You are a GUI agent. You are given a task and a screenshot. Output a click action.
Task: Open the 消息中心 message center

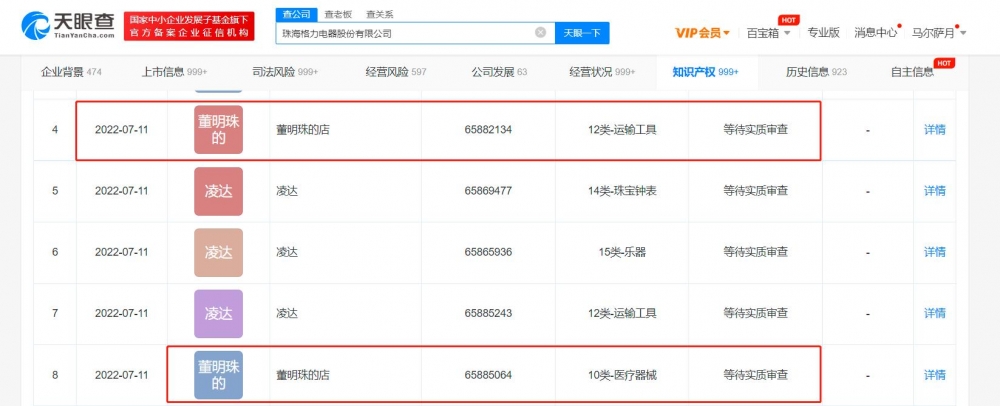876,33
